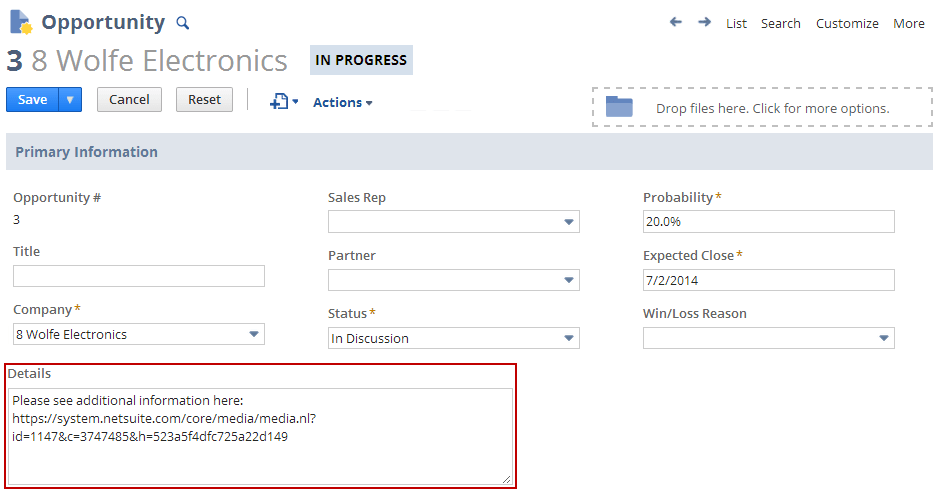Go to next record with right arrow
The width and height of the screenshot is (939, 494).
coord(704,22)
